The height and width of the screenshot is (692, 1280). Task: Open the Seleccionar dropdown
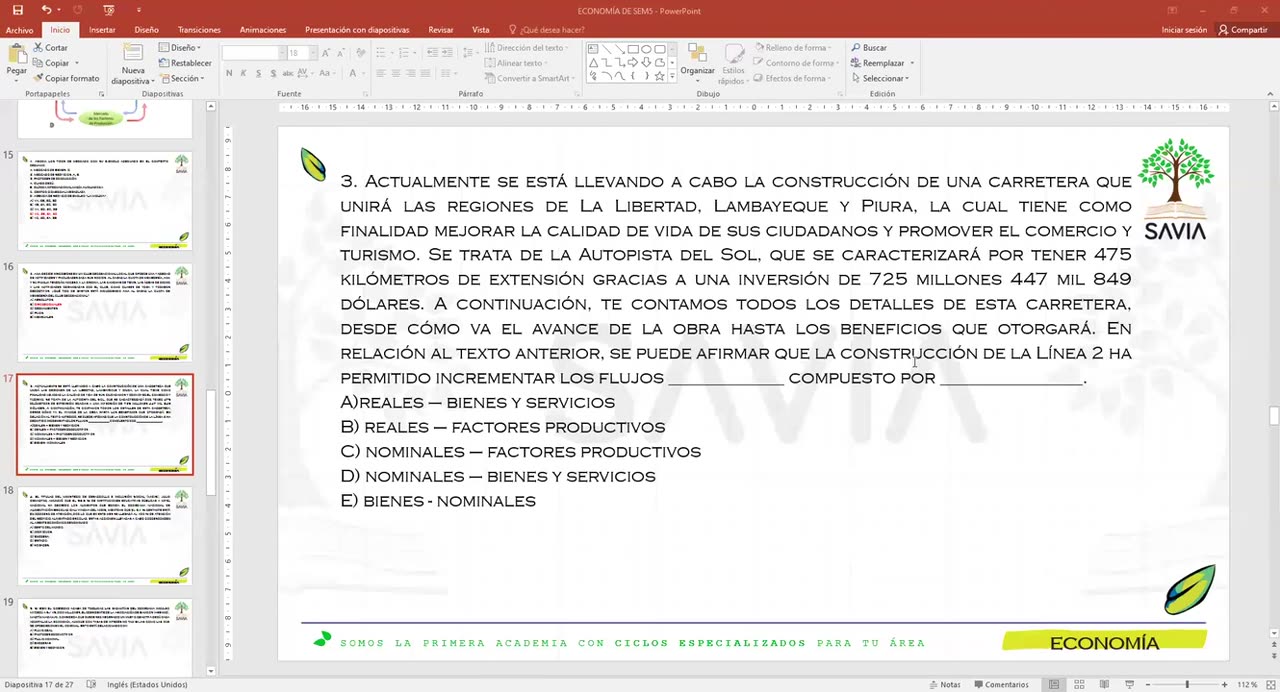tap(880, 78)
